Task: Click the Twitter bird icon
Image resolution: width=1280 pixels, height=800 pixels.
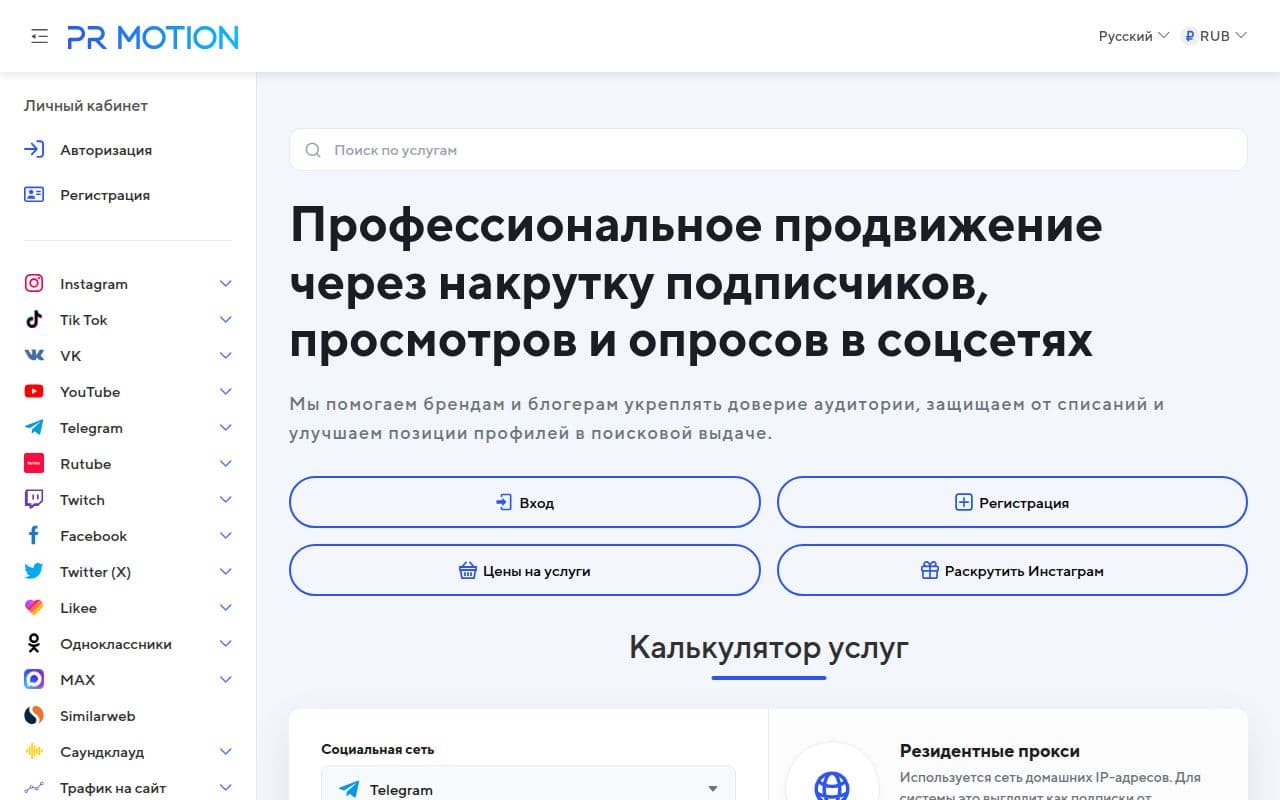Action: (34, 572)
